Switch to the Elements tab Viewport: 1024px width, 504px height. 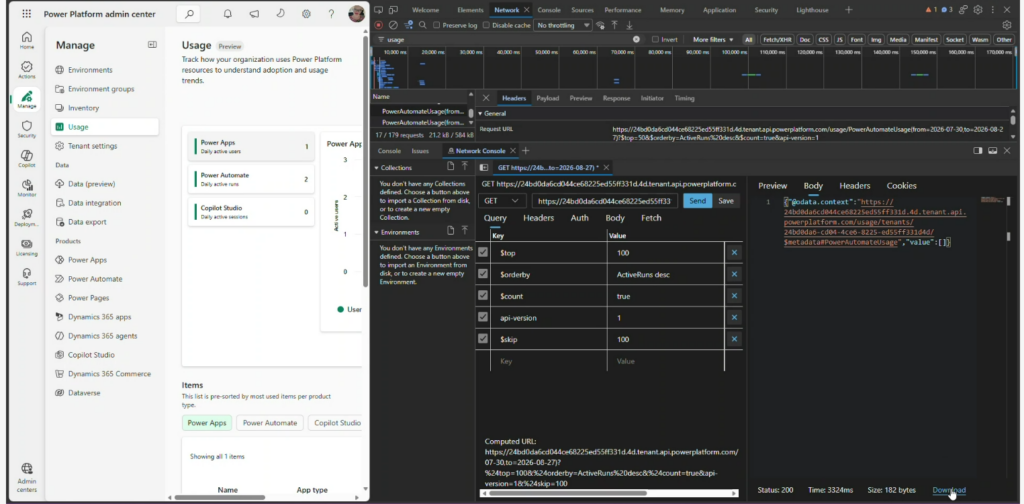tap(470, 10)
